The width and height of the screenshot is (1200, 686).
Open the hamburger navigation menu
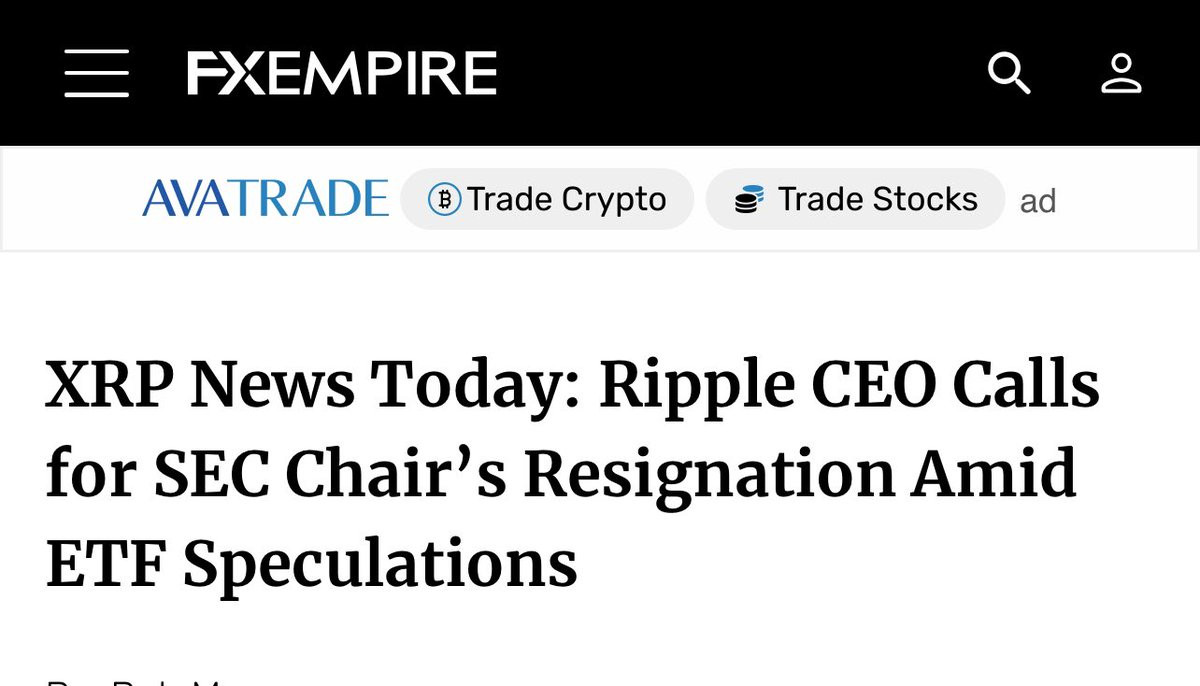[x=97, y=74]
